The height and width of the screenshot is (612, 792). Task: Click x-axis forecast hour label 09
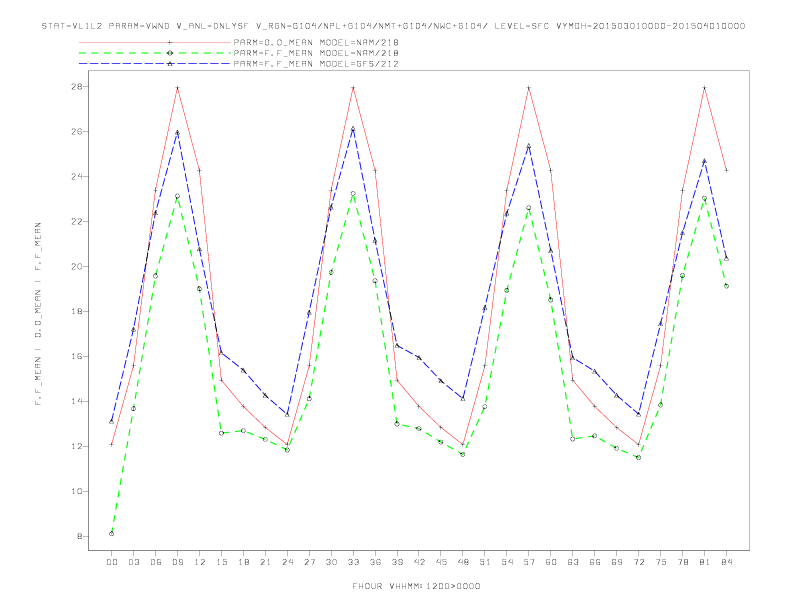177,562
